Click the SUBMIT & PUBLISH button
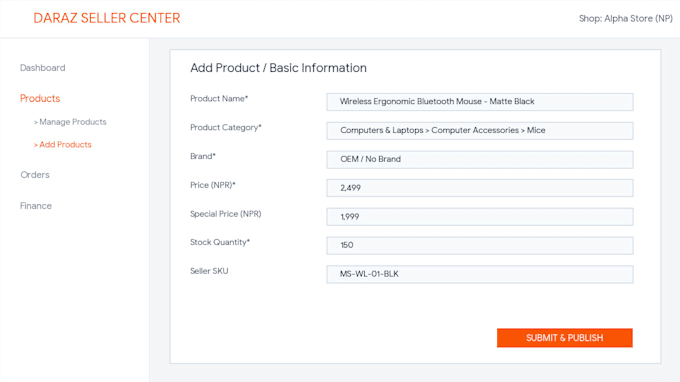Image resolution: width=680 pixels, height=382 pixels. coord(565,338)
